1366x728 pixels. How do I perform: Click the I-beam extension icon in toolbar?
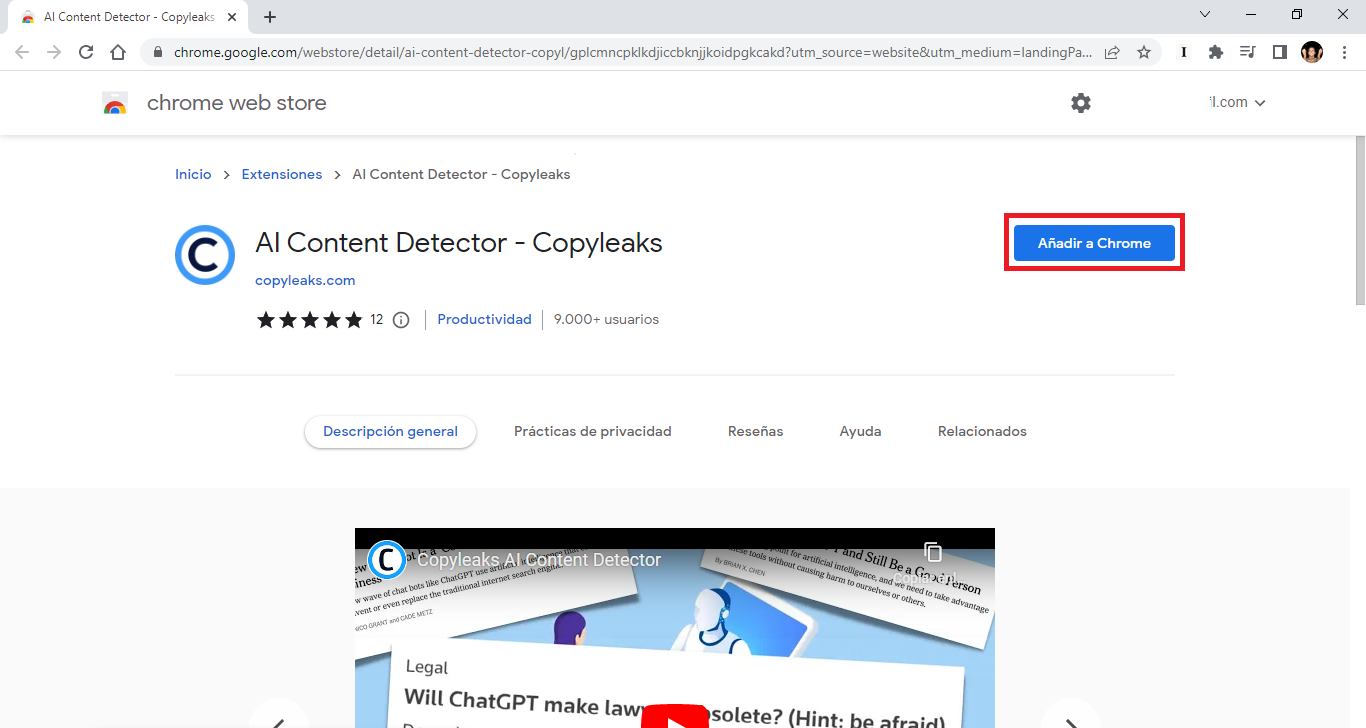(x=1184, y=52)
